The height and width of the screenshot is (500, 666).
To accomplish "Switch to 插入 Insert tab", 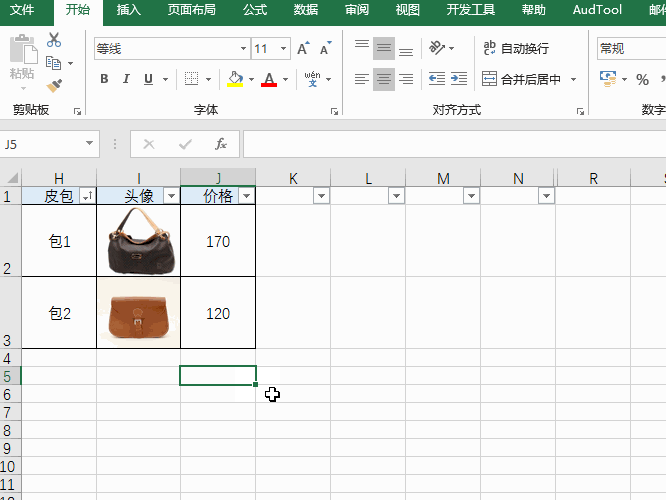I will (129, 10).
